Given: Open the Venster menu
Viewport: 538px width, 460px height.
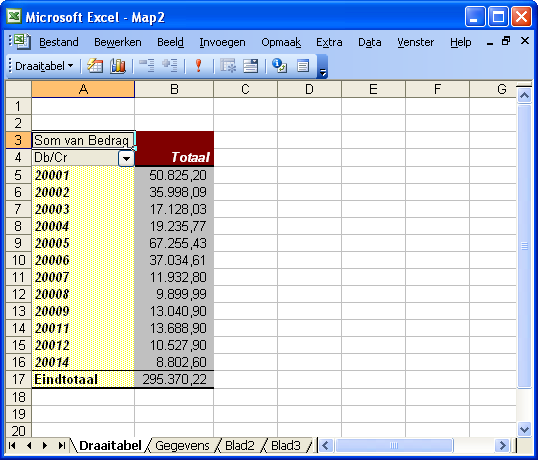Looking at the screenshot, I should pyautogui.click(x=416, y=42).
